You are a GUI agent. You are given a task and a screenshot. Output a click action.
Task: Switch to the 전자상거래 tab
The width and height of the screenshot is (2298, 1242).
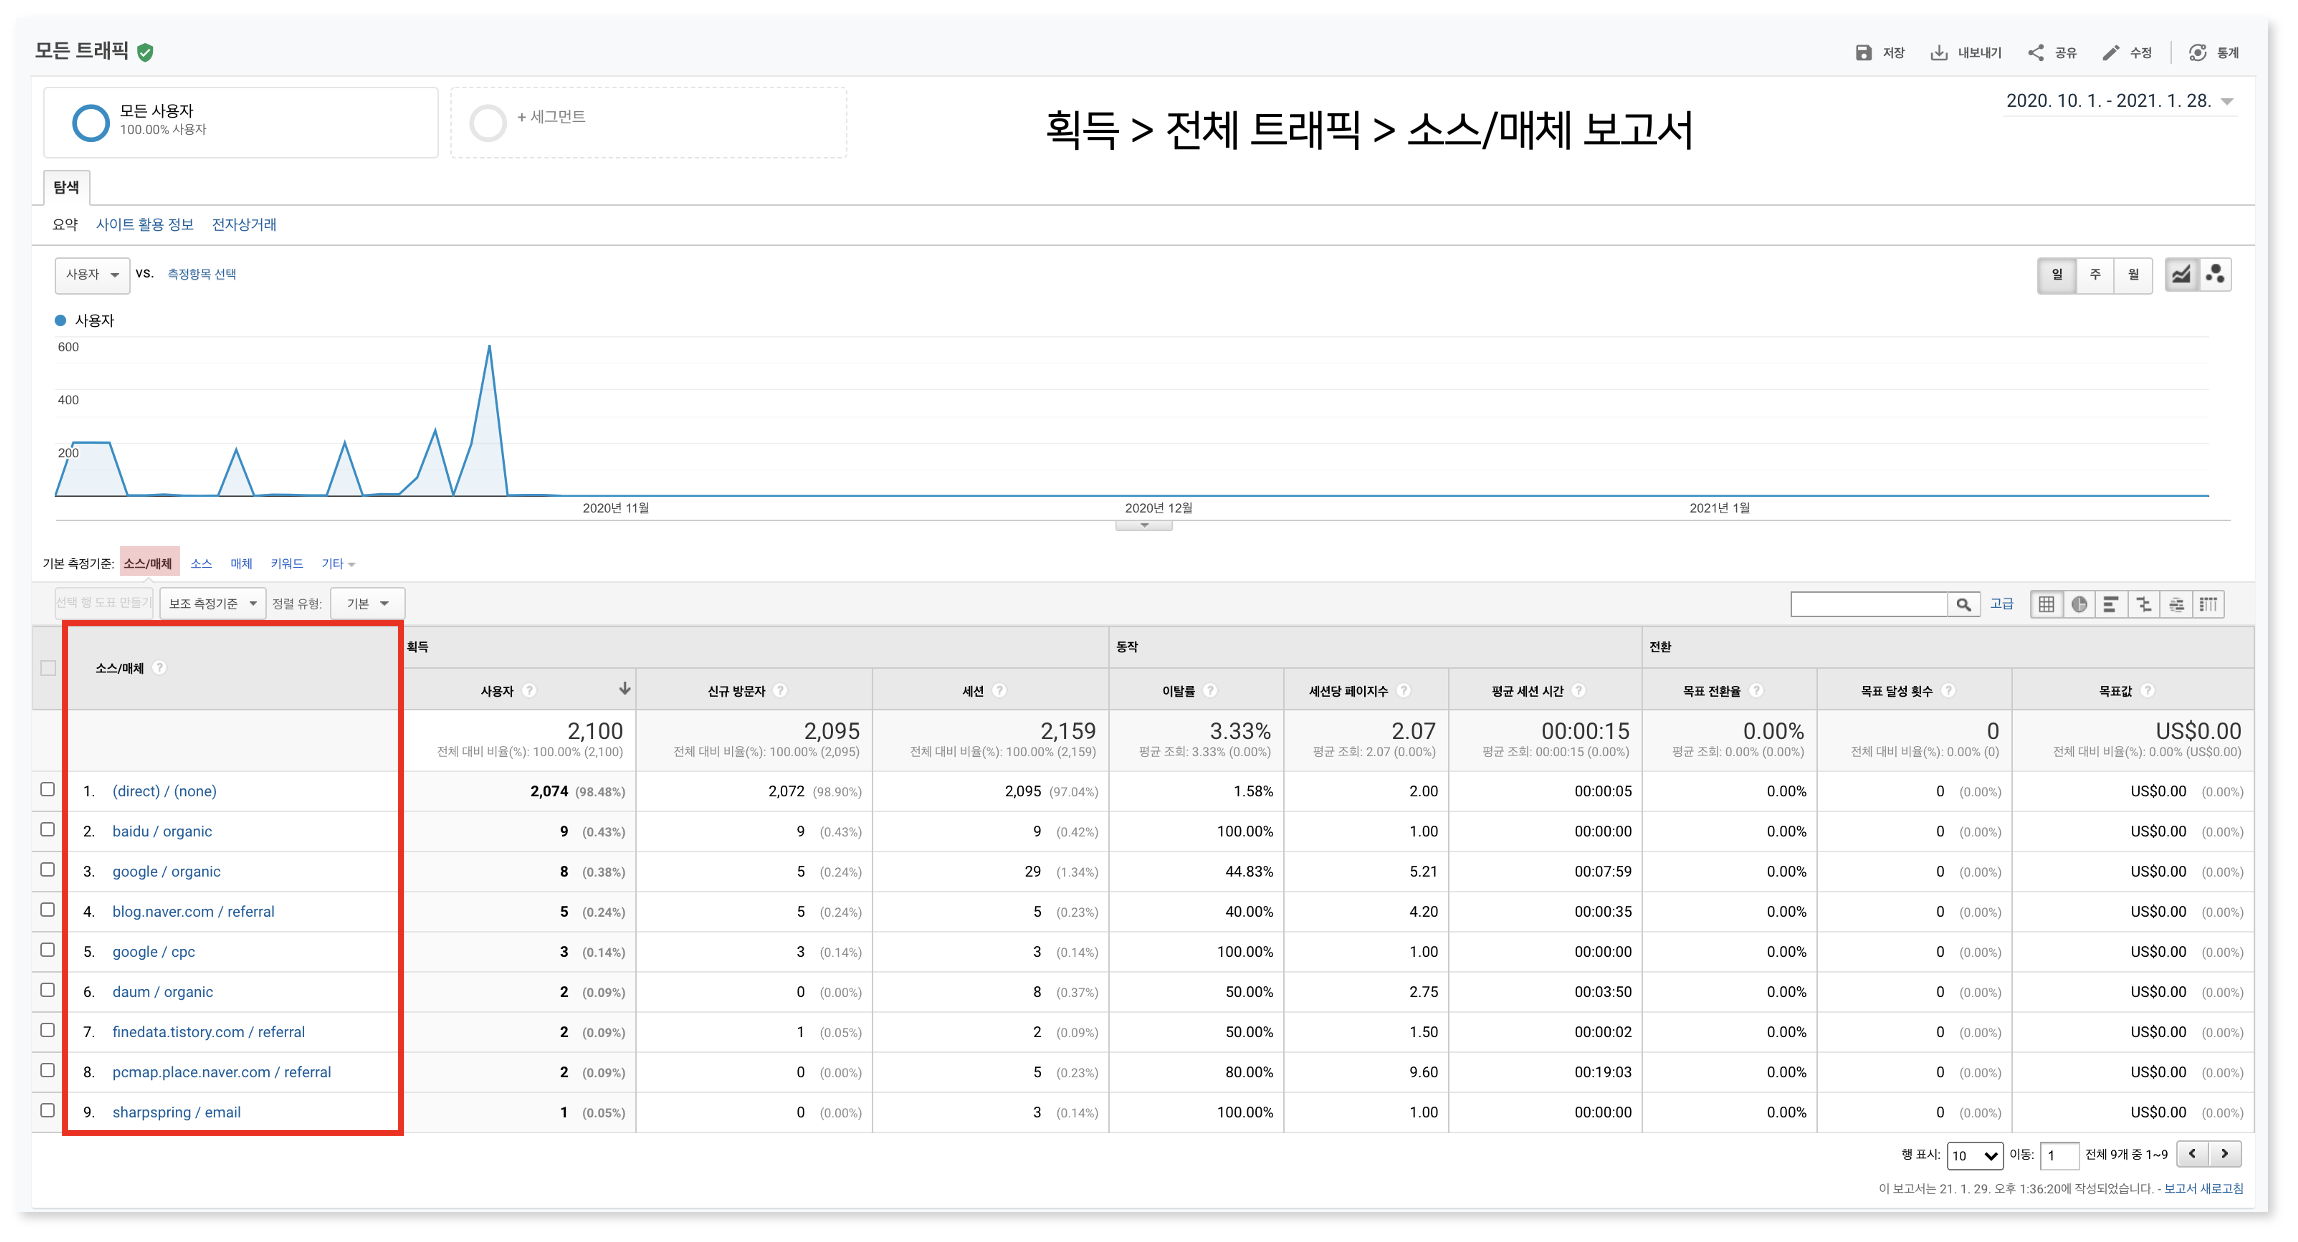click(x=244, y=224)
